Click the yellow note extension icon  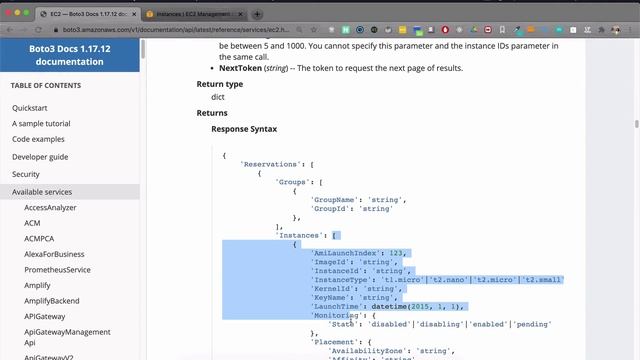coord(402,30)
